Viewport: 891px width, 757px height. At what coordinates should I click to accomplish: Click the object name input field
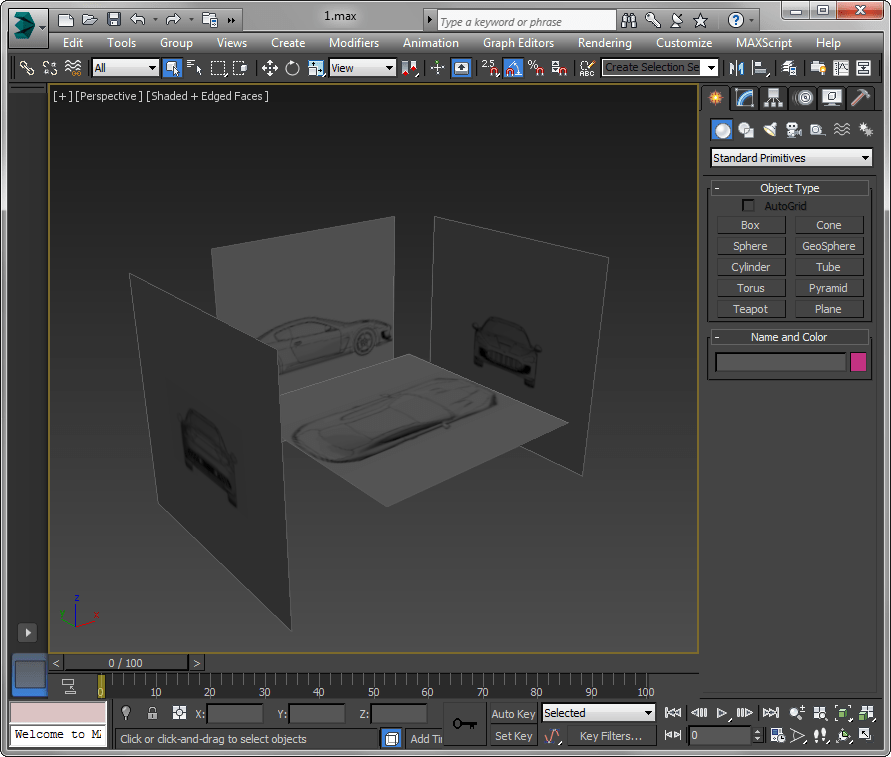[780, 362]
